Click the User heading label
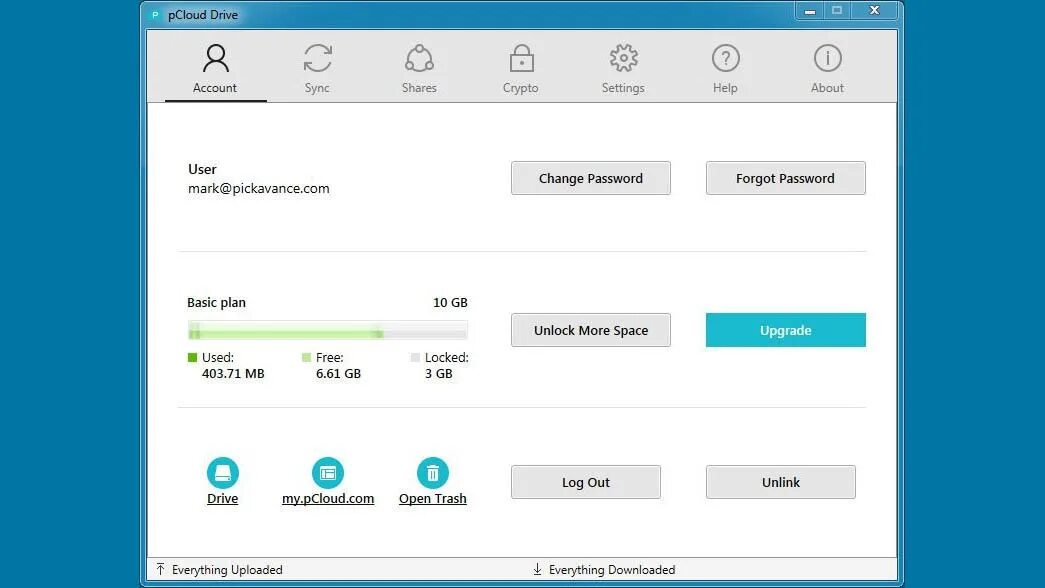Screen dimensions: 1045x588 pos(202,169)
